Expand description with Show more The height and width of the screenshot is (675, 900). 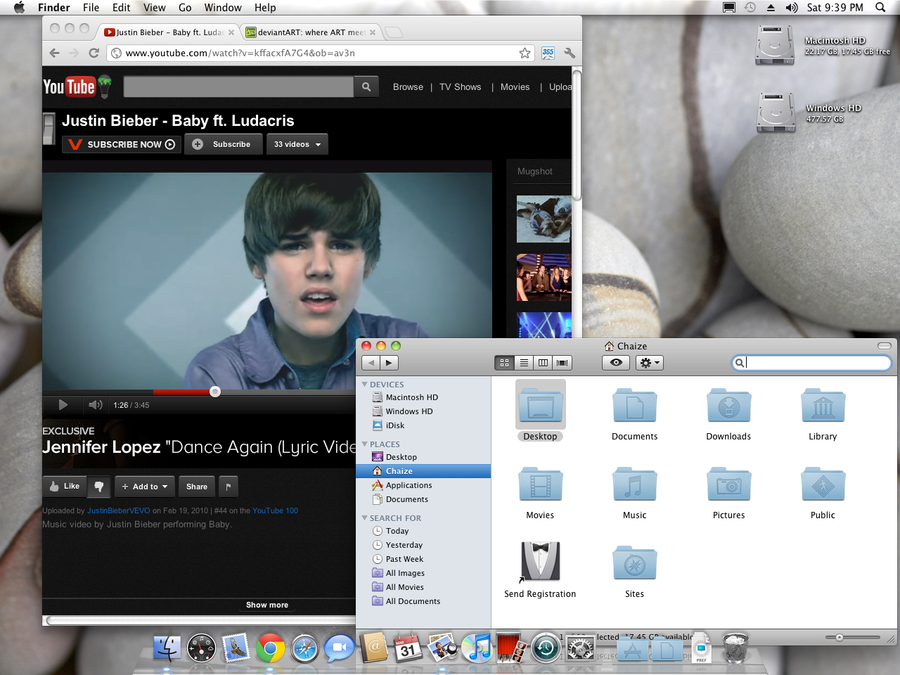[x=267, y=605]
